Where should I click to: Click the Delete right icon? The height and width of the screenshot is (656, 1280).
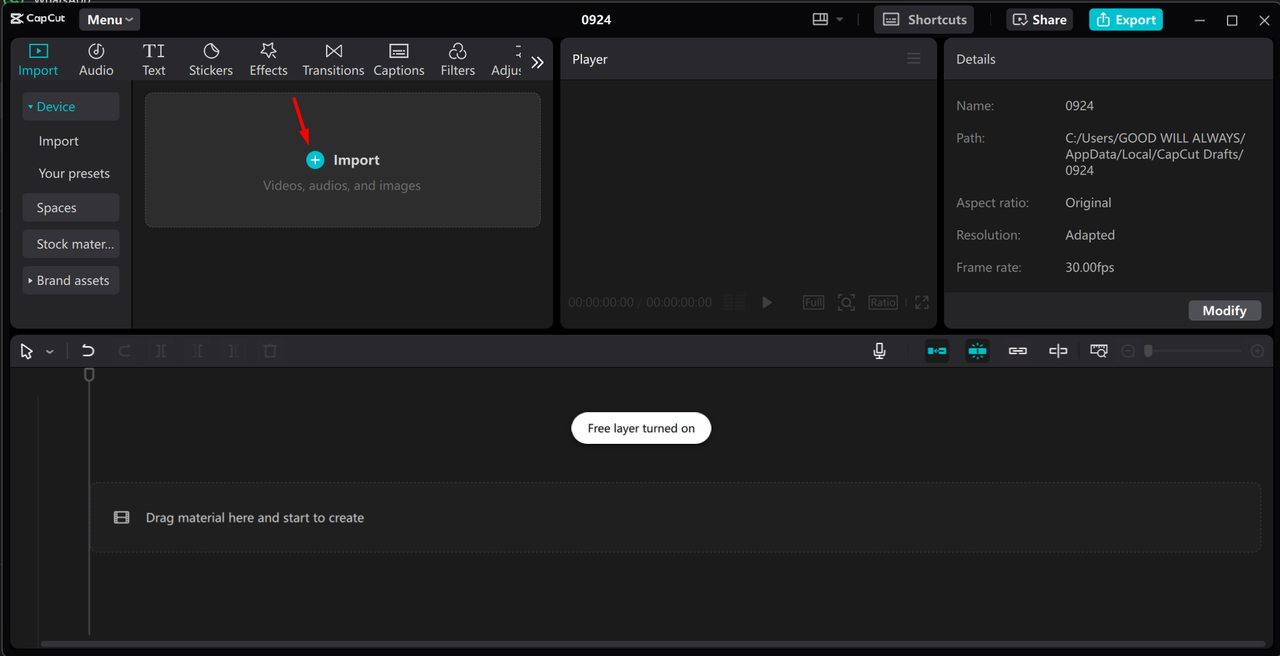point(233,351)
